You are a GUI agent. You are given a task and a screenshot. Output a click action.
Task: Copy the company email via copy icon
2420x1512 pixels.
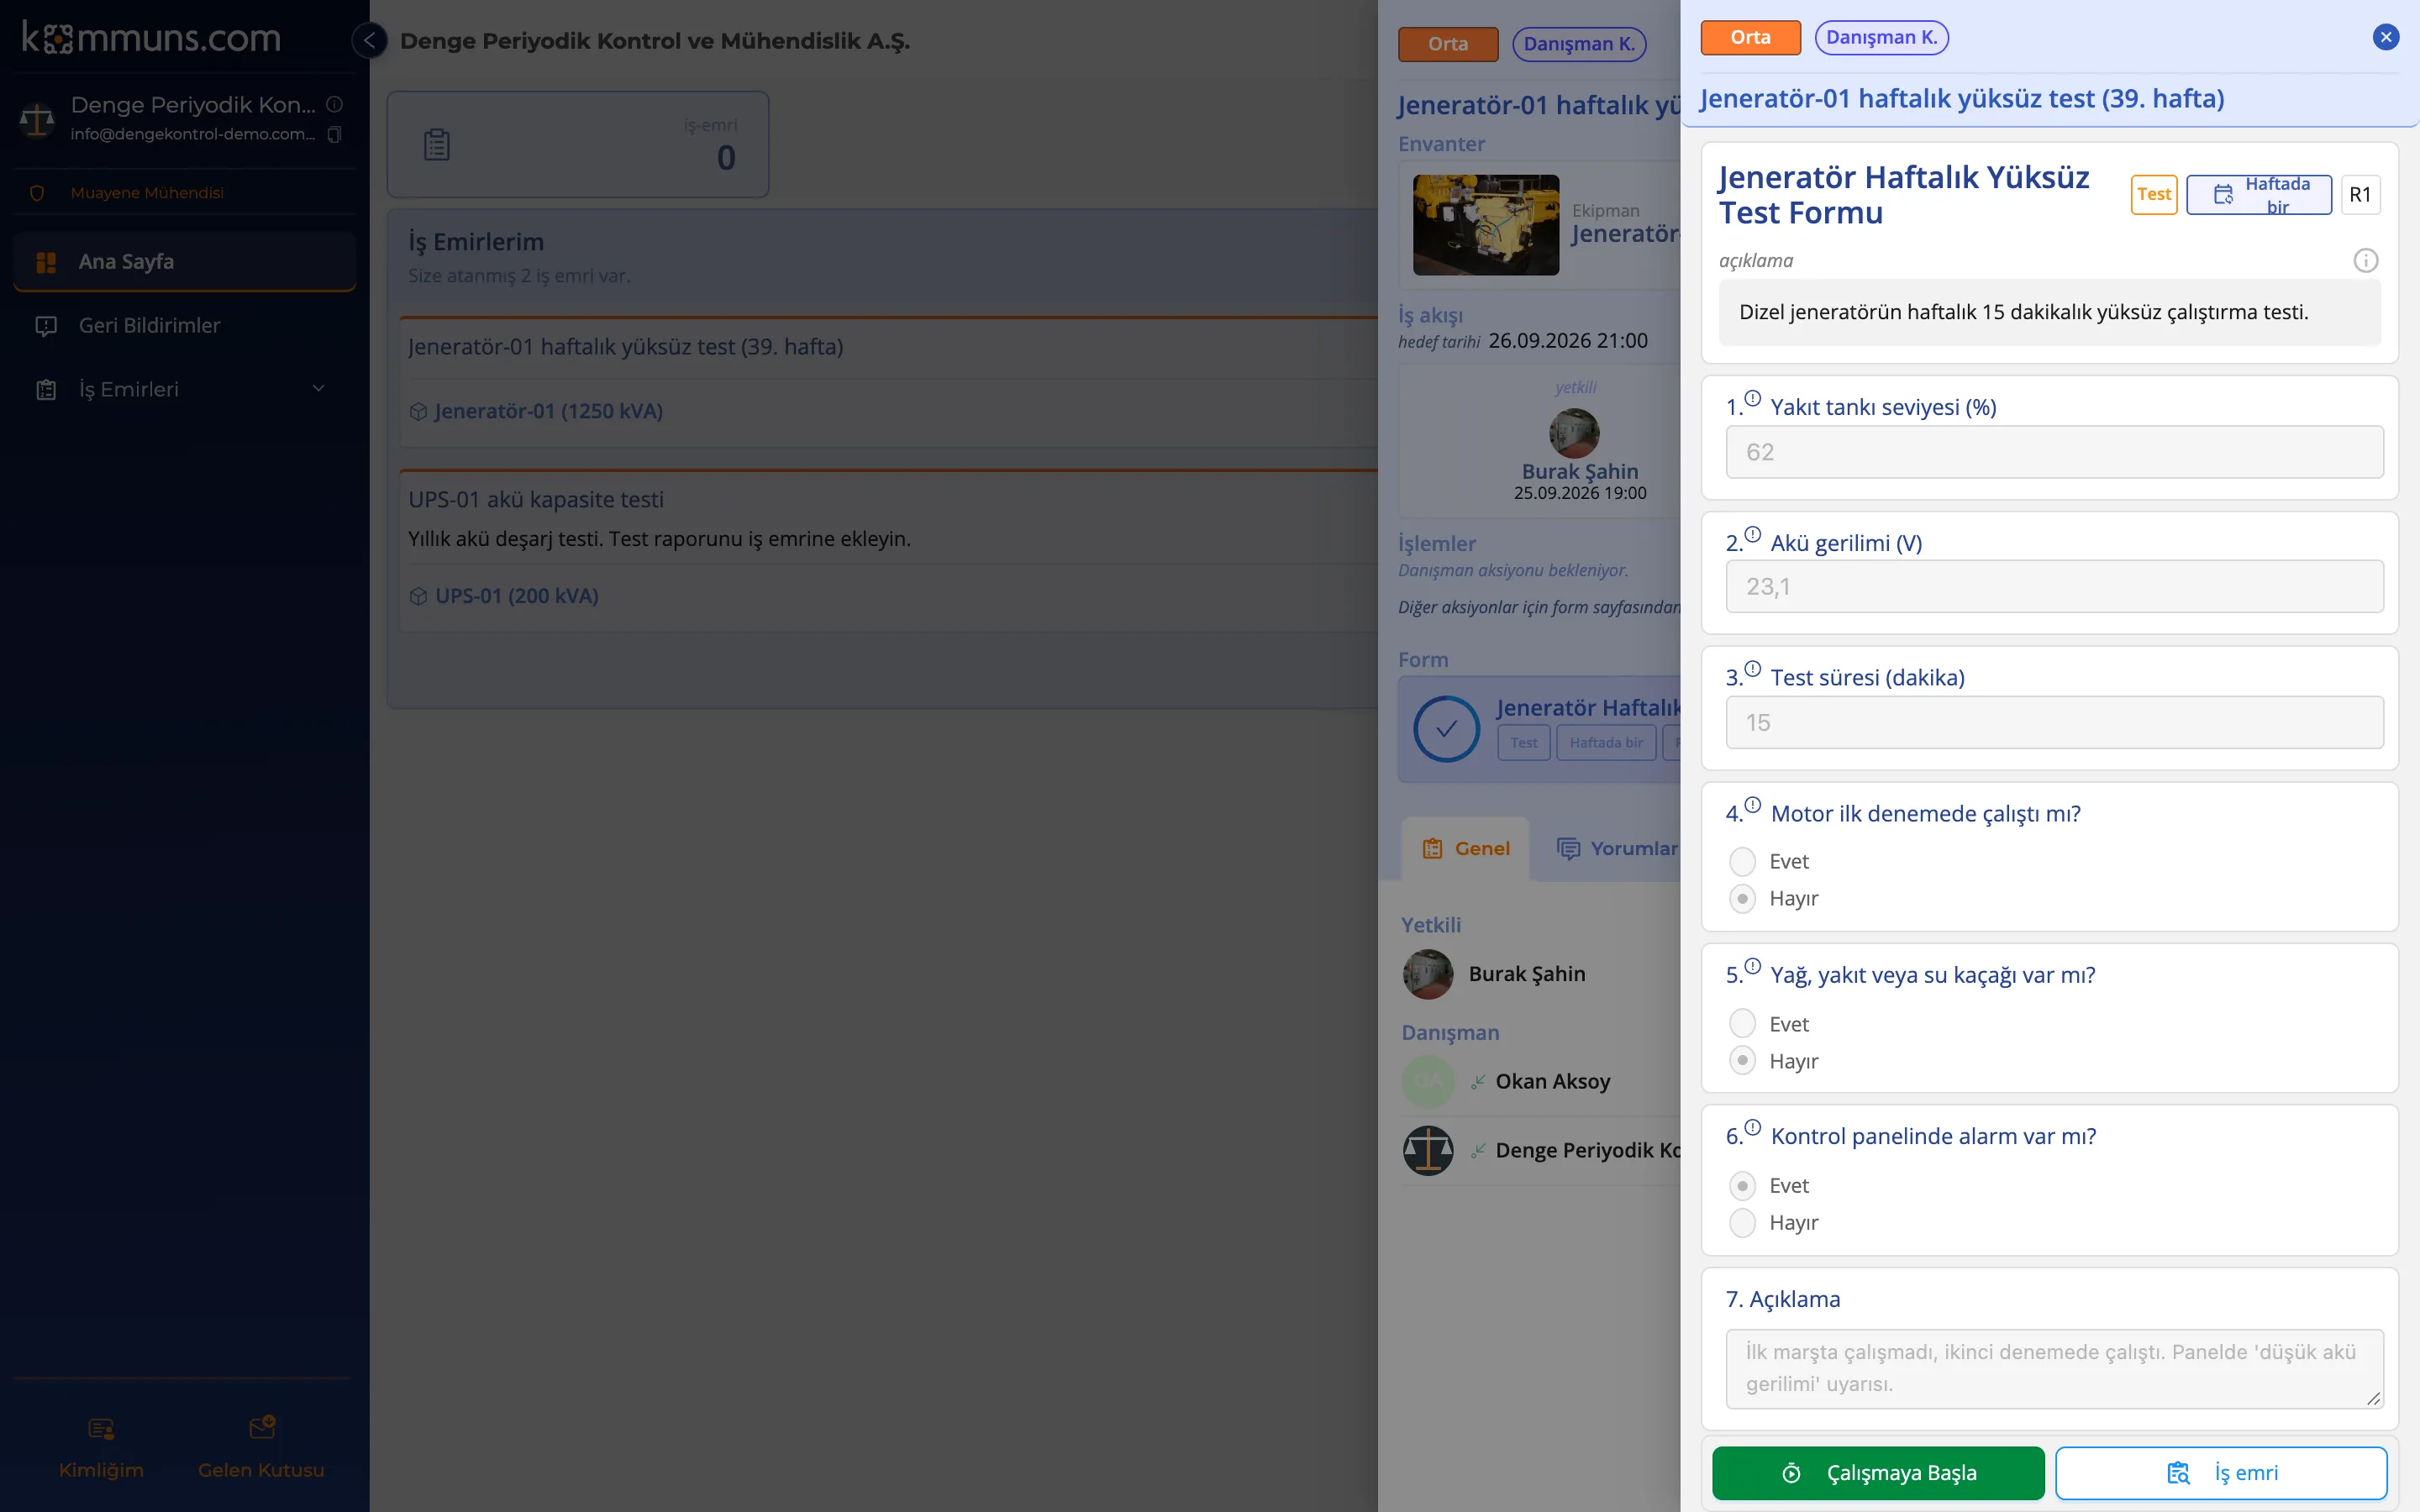tap(335, 134)
